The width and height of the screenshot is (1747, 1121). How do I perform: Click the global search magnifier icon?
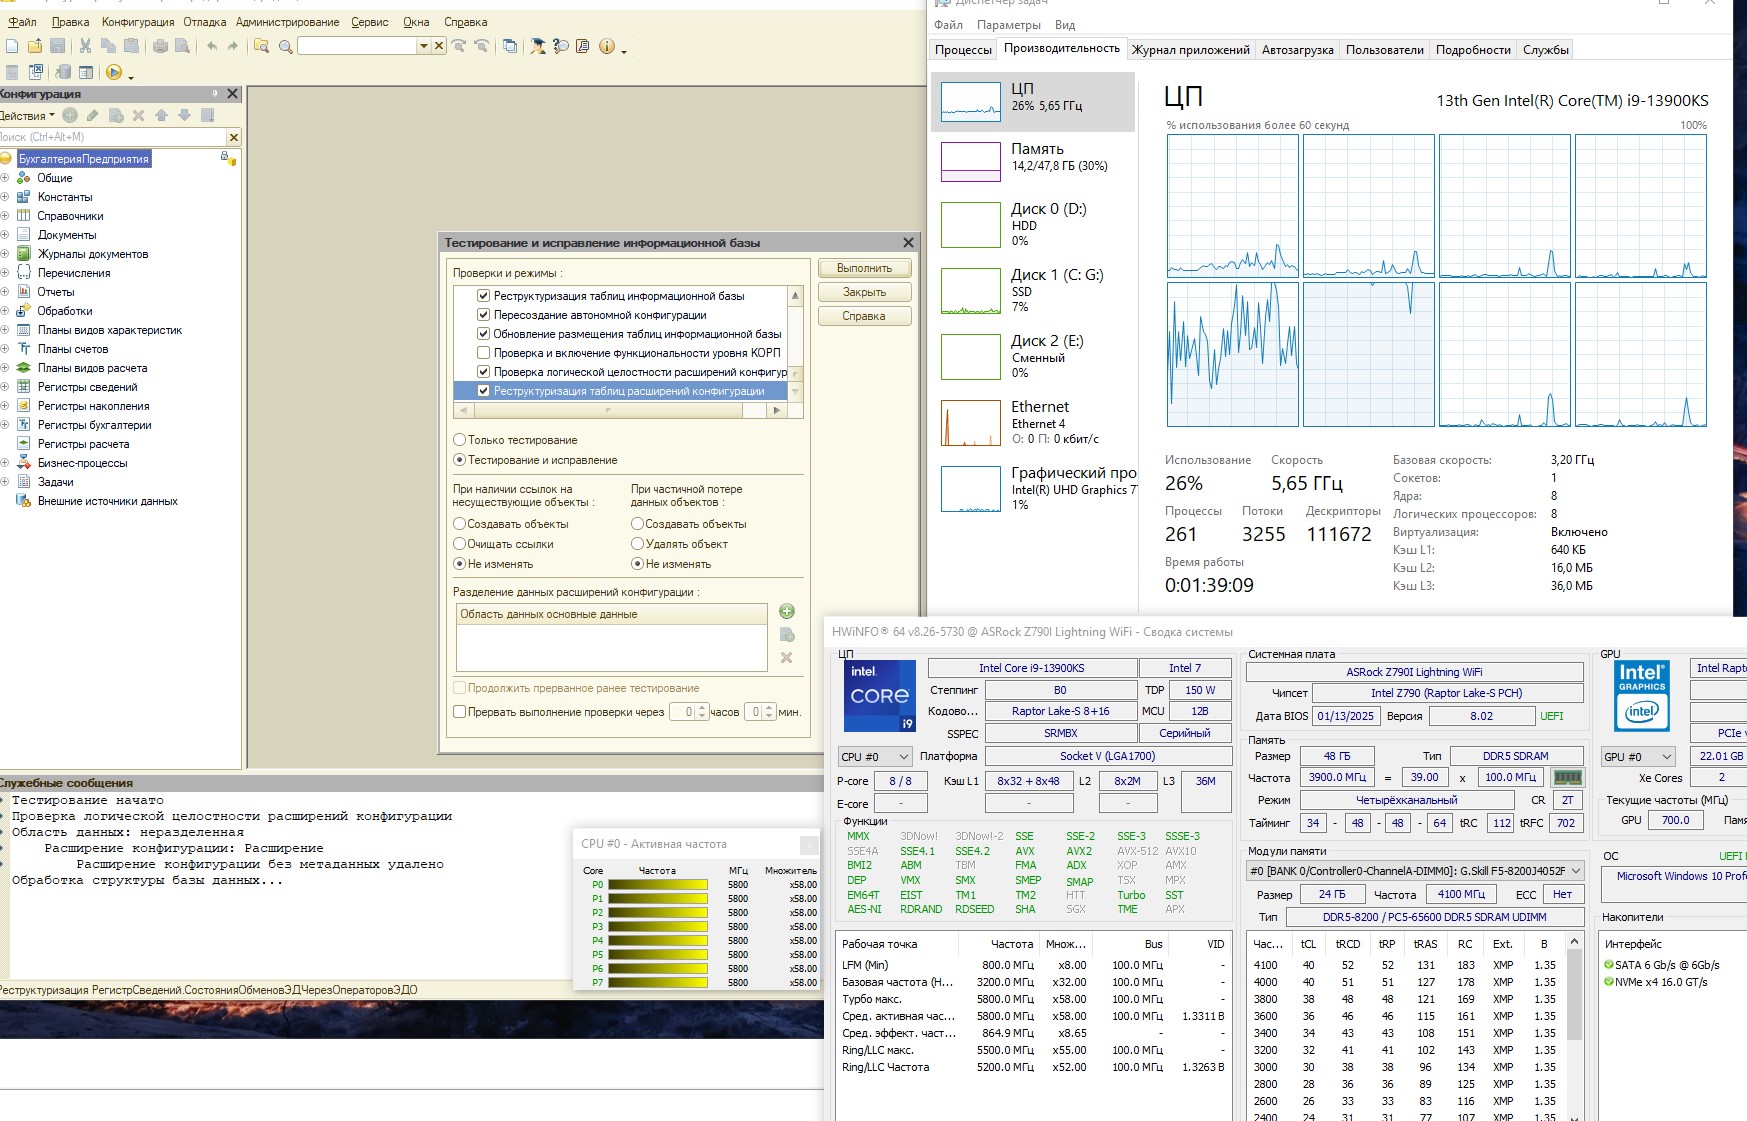click(x=286, y=46)
